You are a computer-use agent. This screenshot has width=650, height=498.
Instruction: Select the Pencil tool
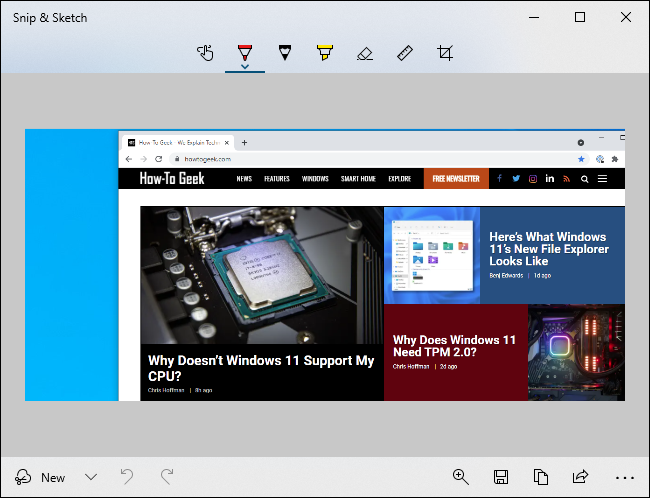(x=285, y=52)
